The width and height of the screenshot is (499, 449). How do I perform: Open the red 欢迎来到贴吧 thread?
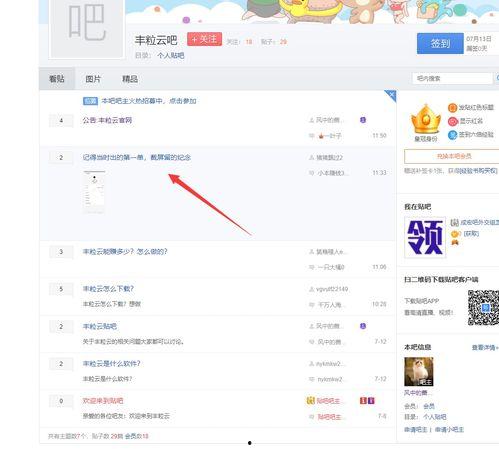(x=103, y=401)
